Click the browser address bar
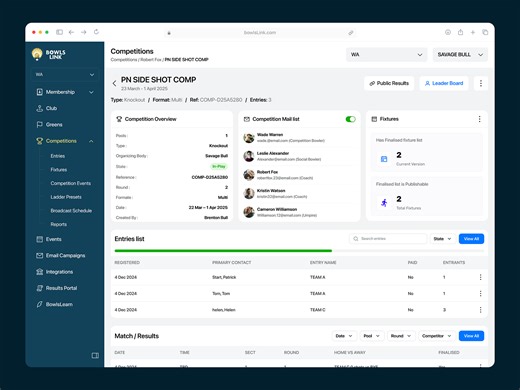 pyautogui.click(x=260, y=33)
